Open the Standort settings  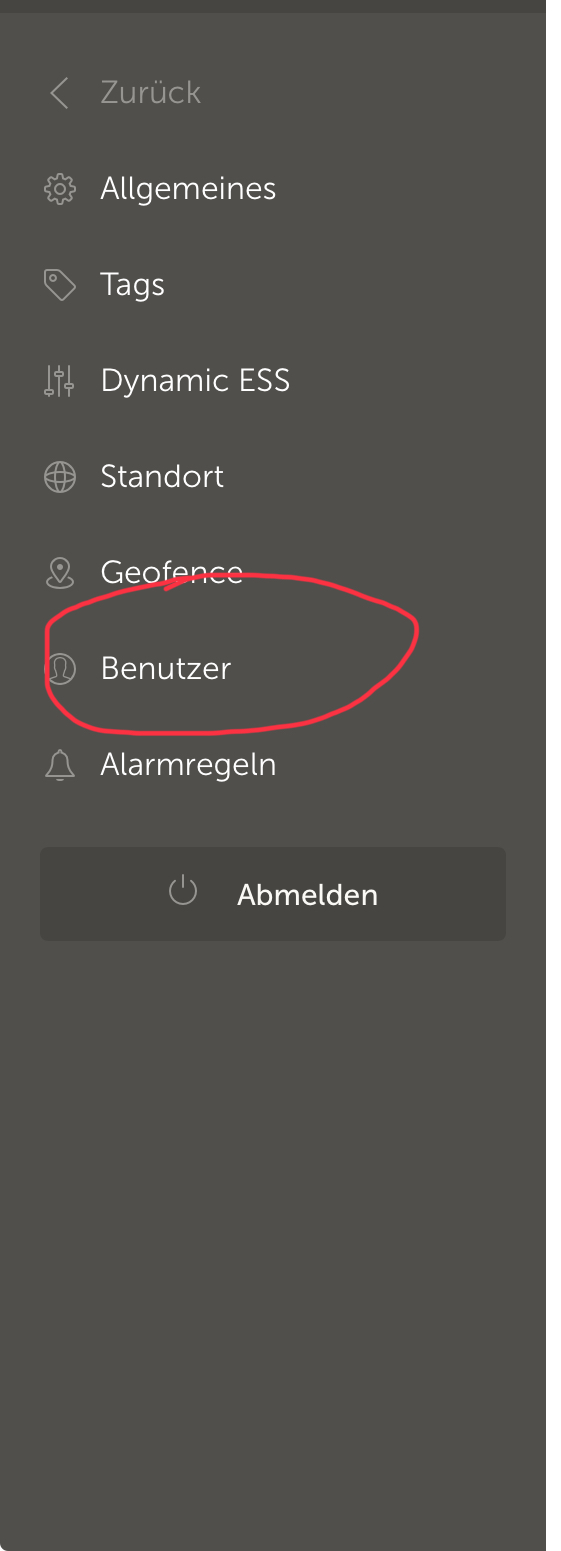point(162,477)
